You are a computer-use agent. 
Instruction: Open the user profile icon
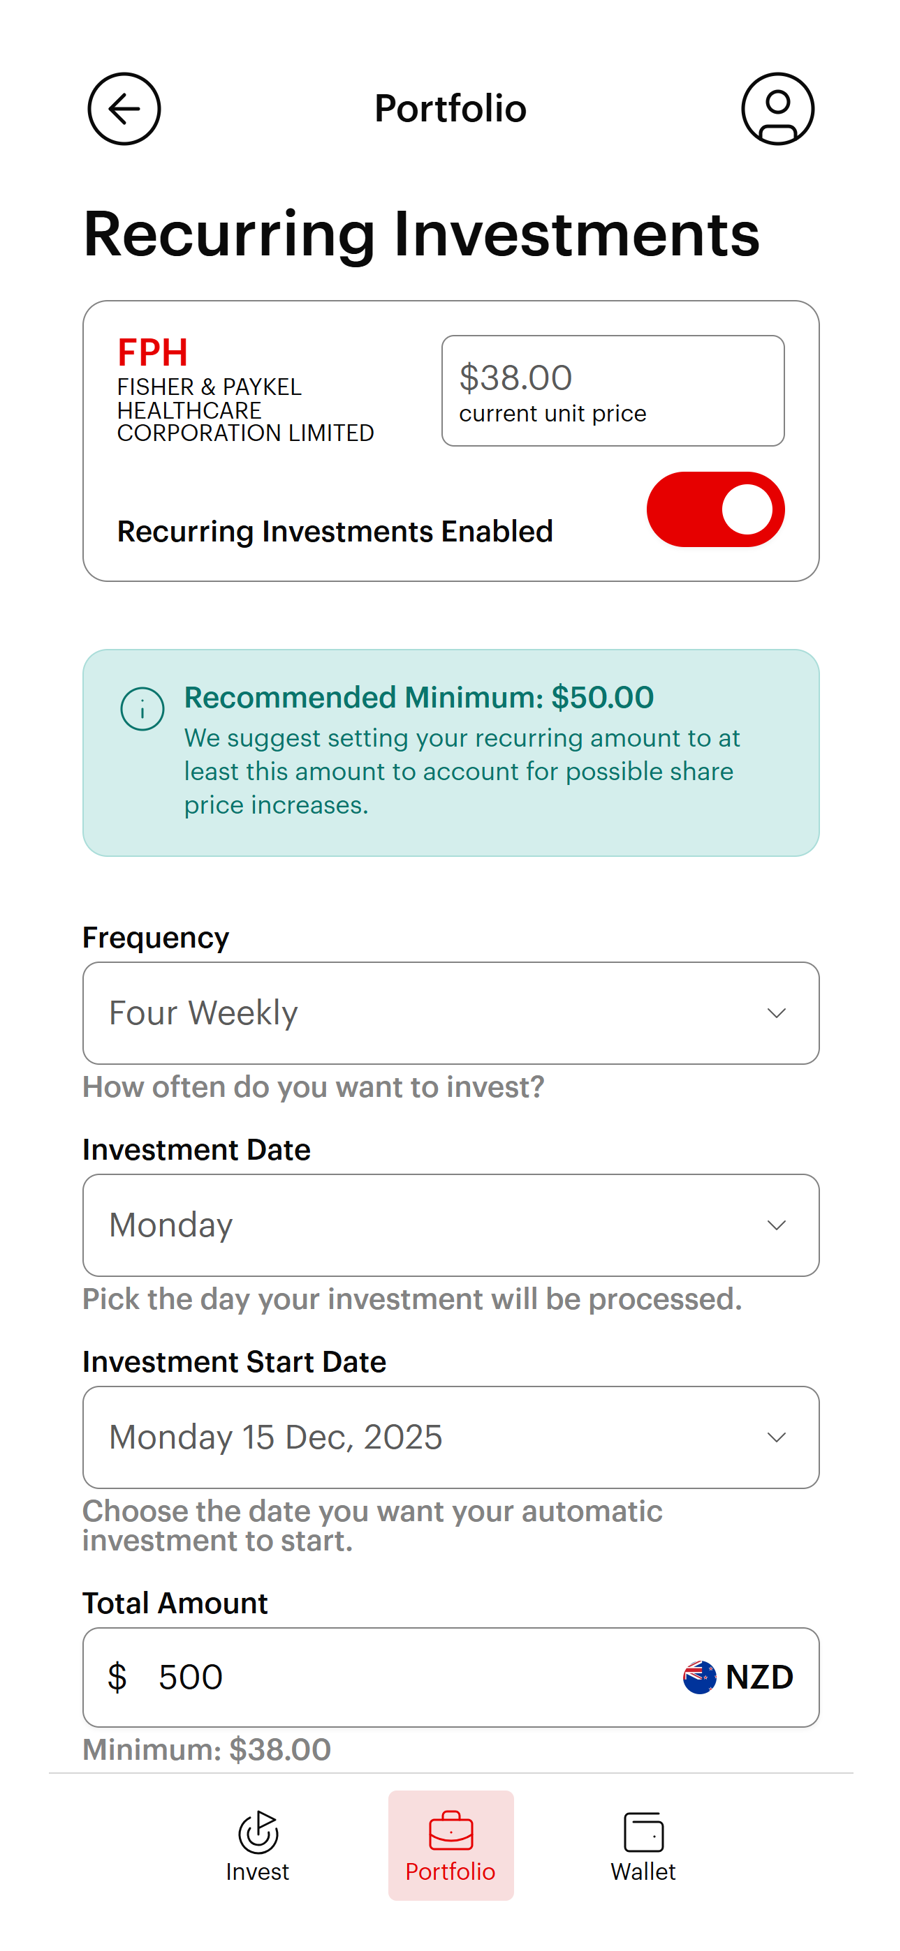pos(777,109)
